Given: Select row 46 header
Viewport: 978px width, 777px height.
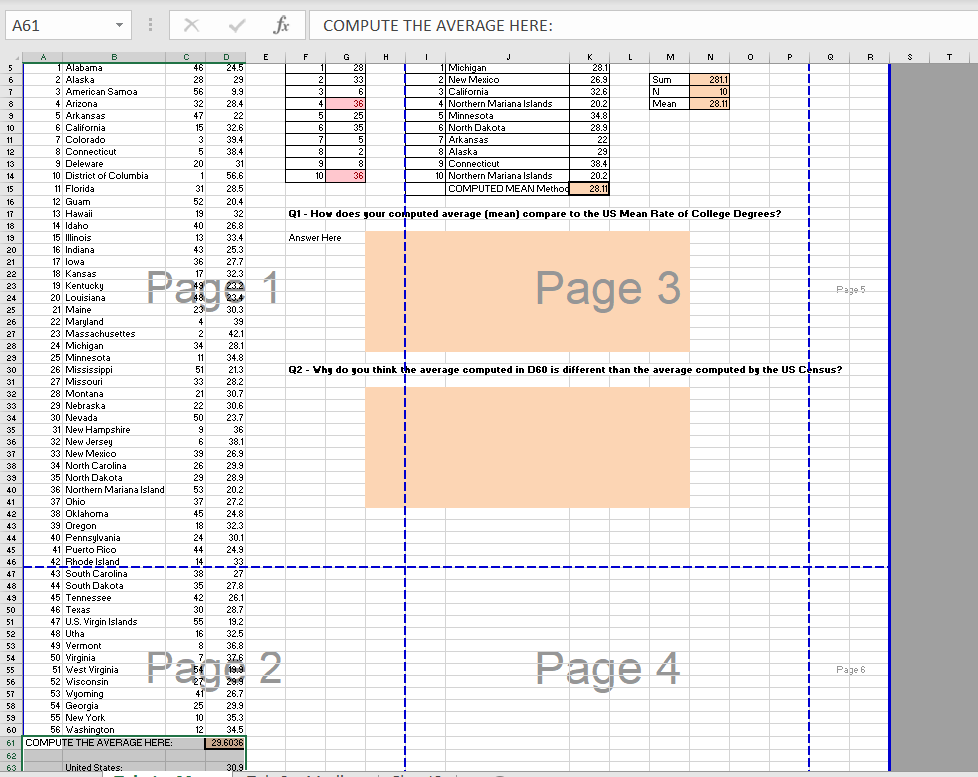Looking at the screenshot, I should point(11,562).
